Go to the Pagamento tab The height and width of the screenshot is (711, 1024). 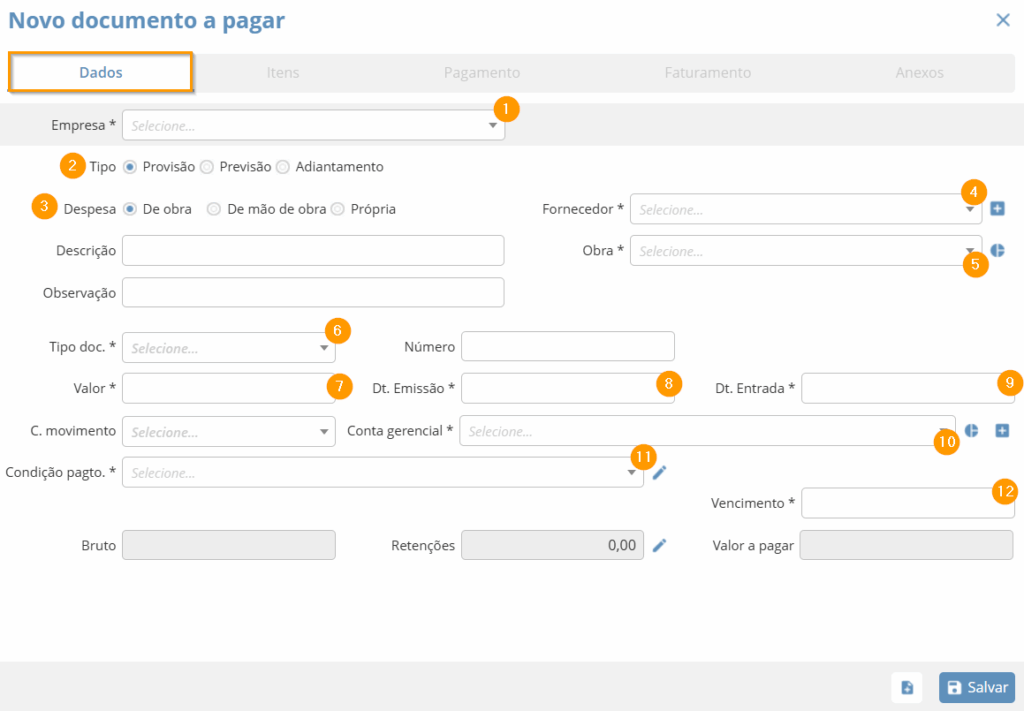click(481, 73)
